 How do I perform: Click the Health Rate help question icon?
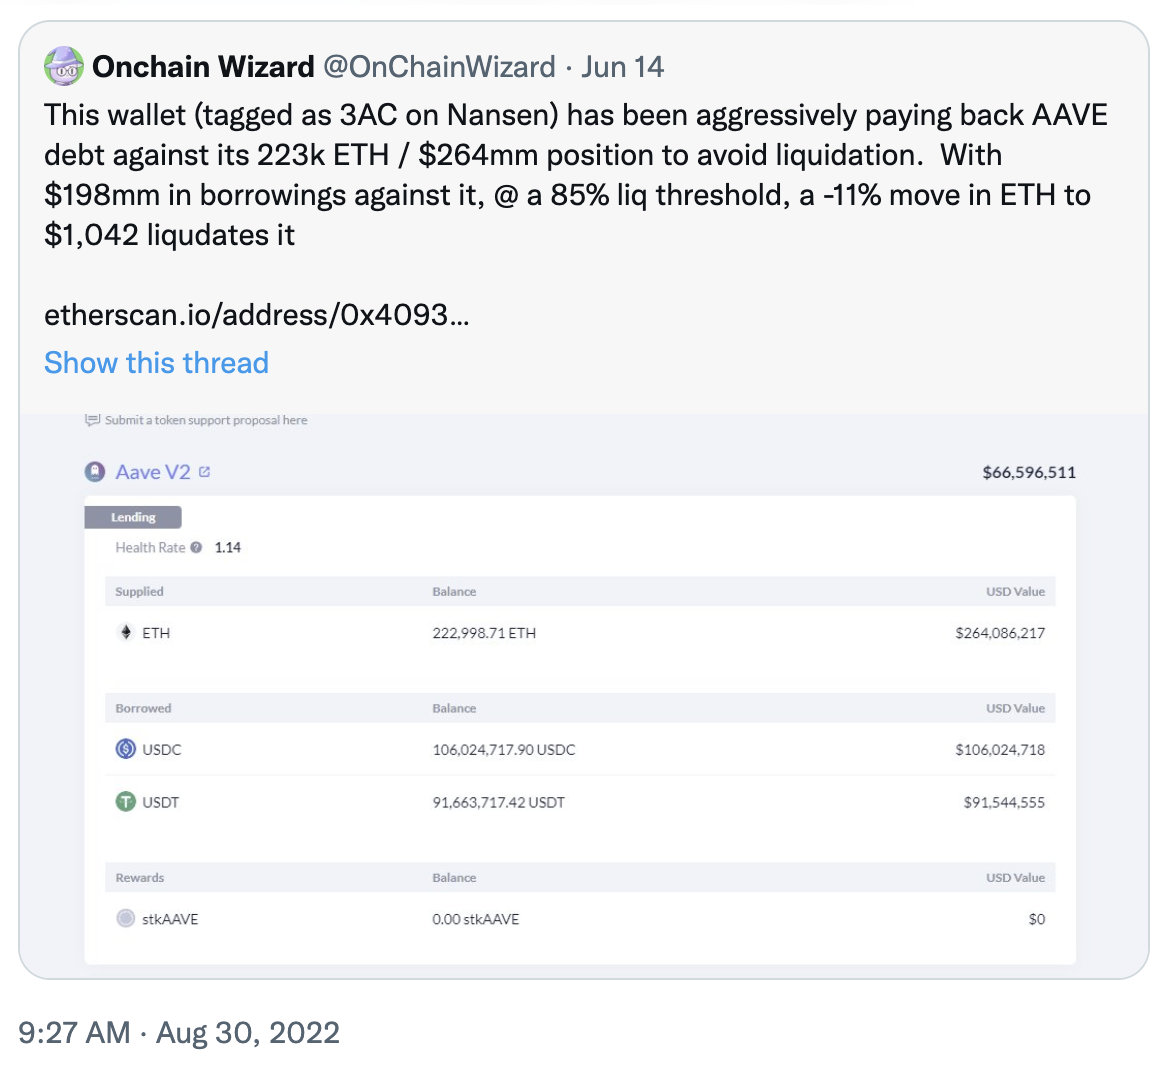(196, 547)
